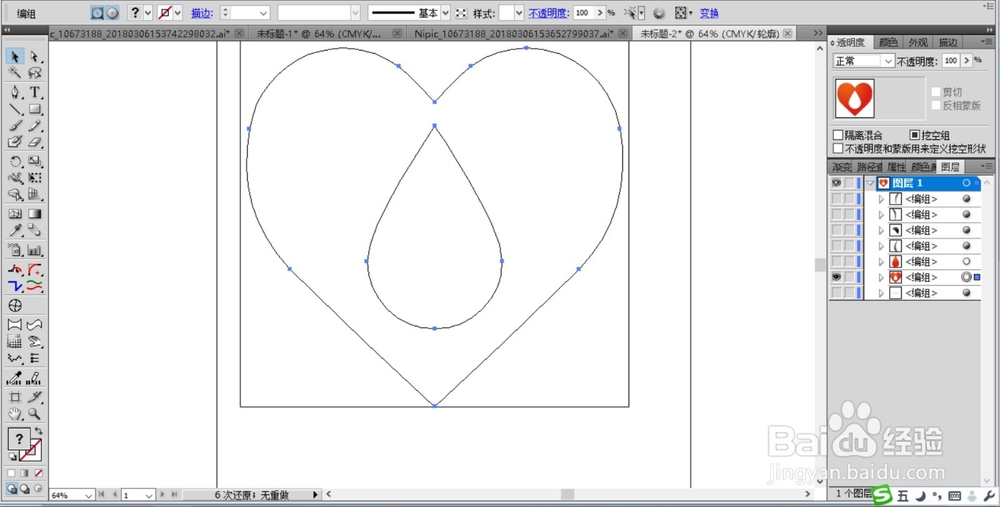The height and width of the screenshot is (507, 1000).
Task: Click the 描边 link in control bar
Action: point(202,13)
